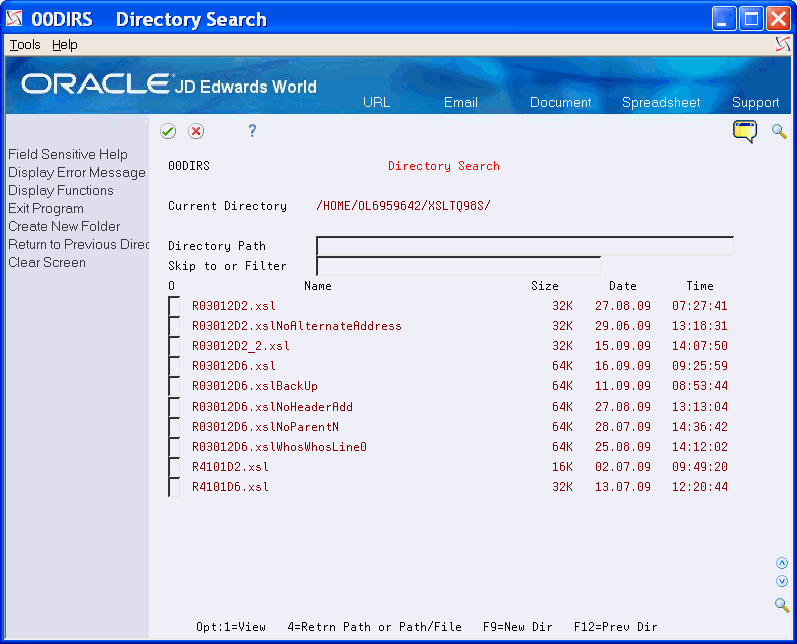Image resolution: width=797 pixels, height=644 pixels.
Task: Click the Date column header
Action: pos(623,286)
